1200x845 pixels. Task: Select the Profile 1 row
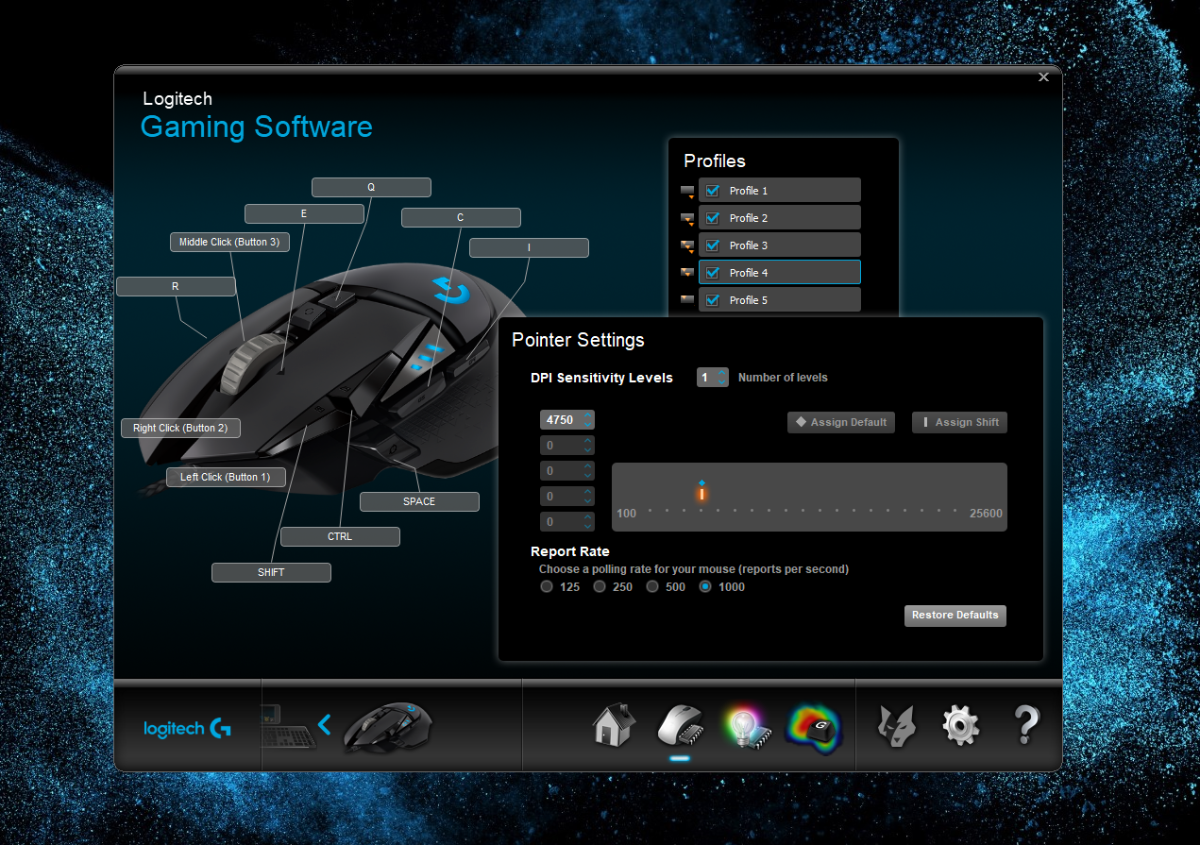pos(780,190)
